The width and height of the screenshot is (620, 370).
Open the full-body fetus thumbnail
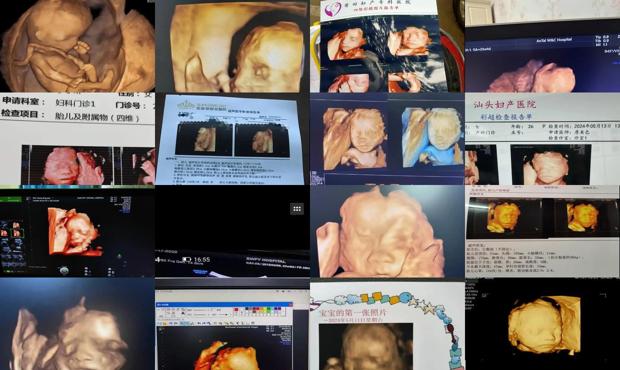pos(78,45)
